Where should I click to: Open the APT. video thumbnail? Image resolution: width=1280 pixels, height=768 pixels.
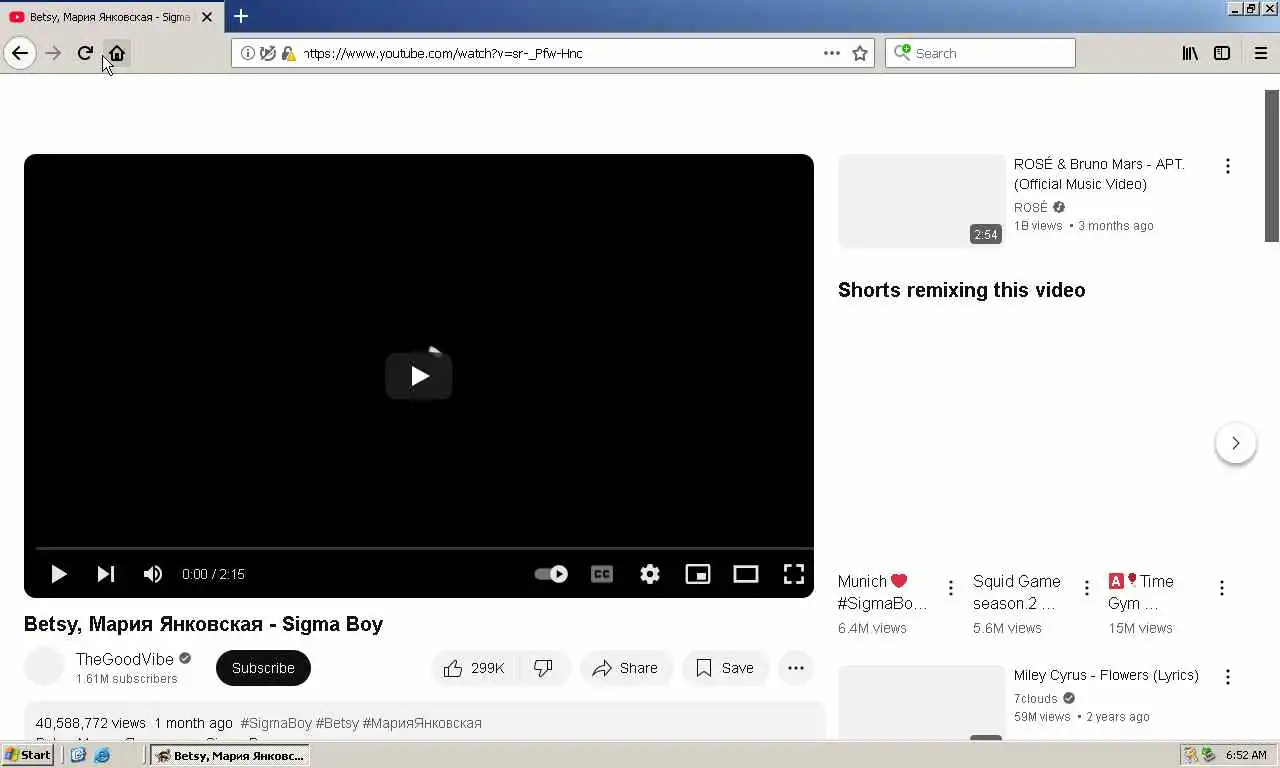click(x=922, y=201)
